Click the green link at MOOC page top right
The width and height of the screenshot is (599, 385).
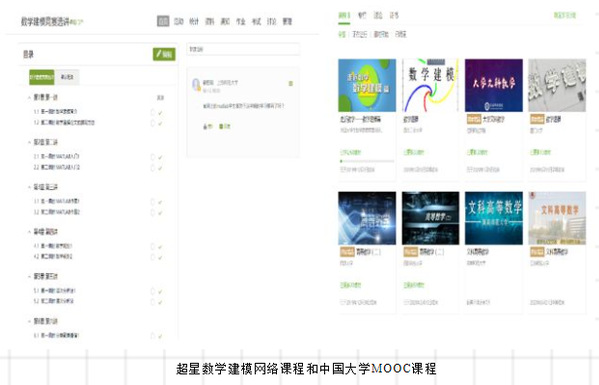point(565,15)
